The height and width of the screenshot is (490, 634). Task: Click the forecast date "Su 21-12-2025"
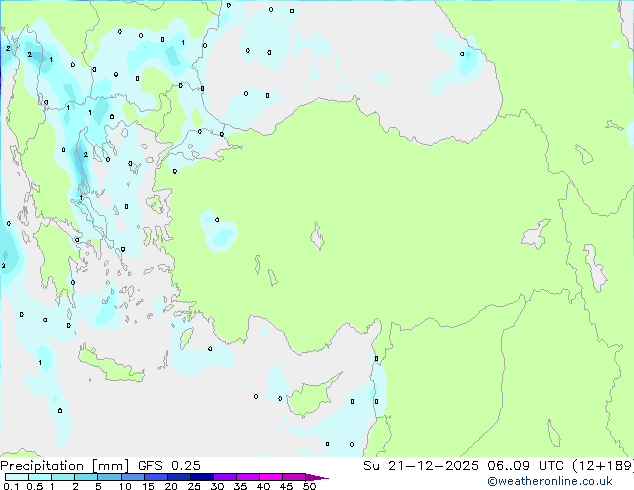coord(401,465)
